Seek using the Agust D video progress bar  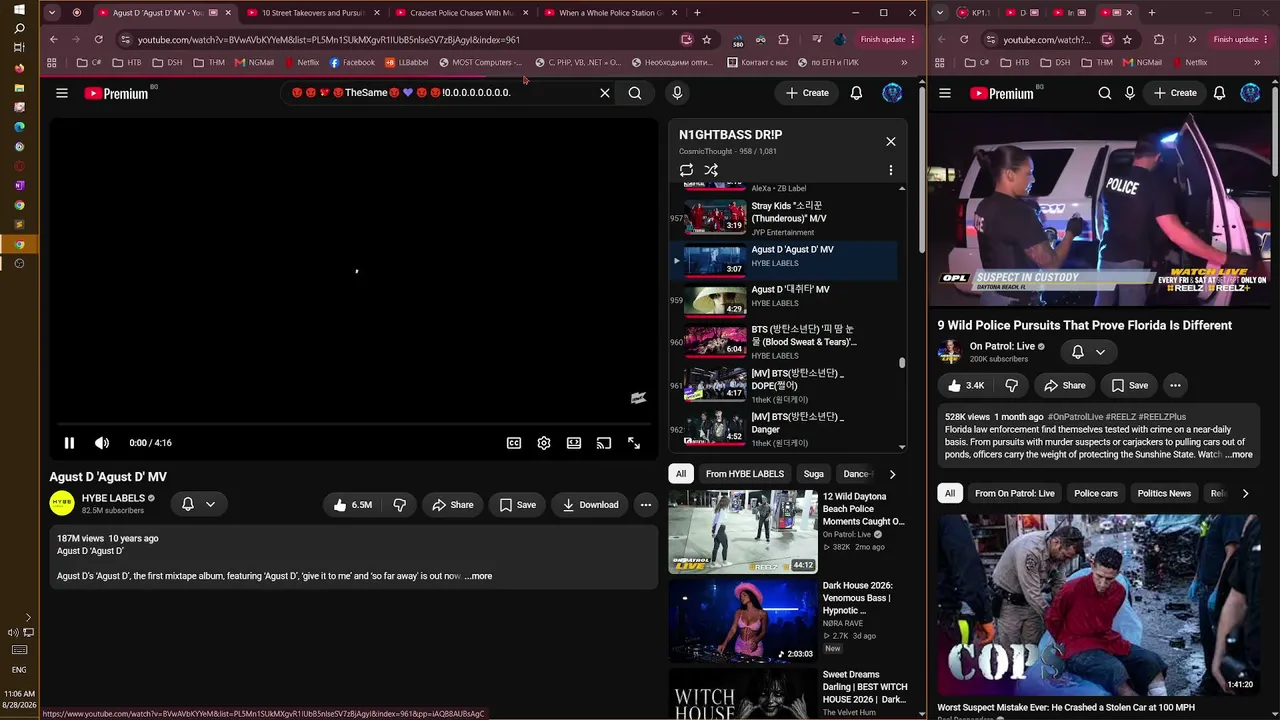pyautogui.click(x=353, y=424)
